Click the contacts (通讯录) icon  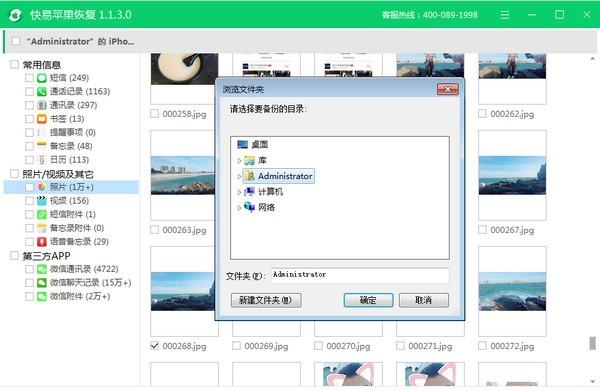click(42, 105)
